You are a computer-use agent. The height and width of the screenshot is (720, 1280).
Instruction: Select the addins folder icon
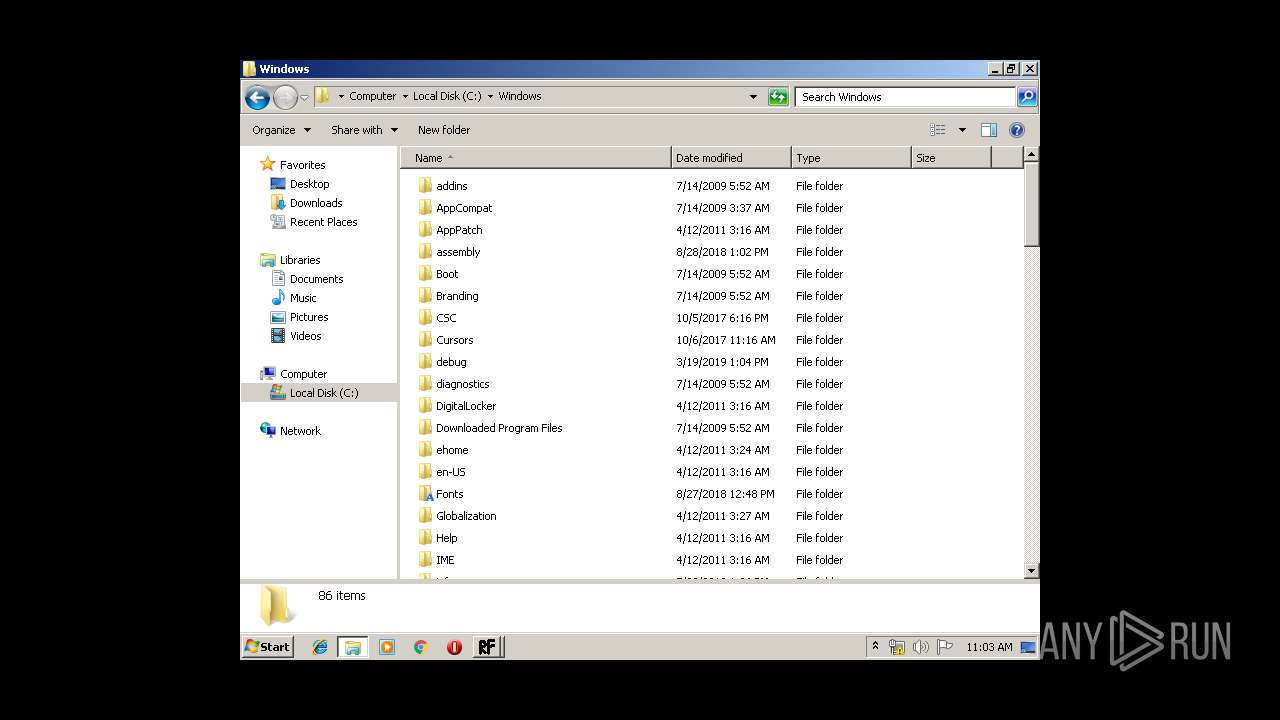pos(425,186)
